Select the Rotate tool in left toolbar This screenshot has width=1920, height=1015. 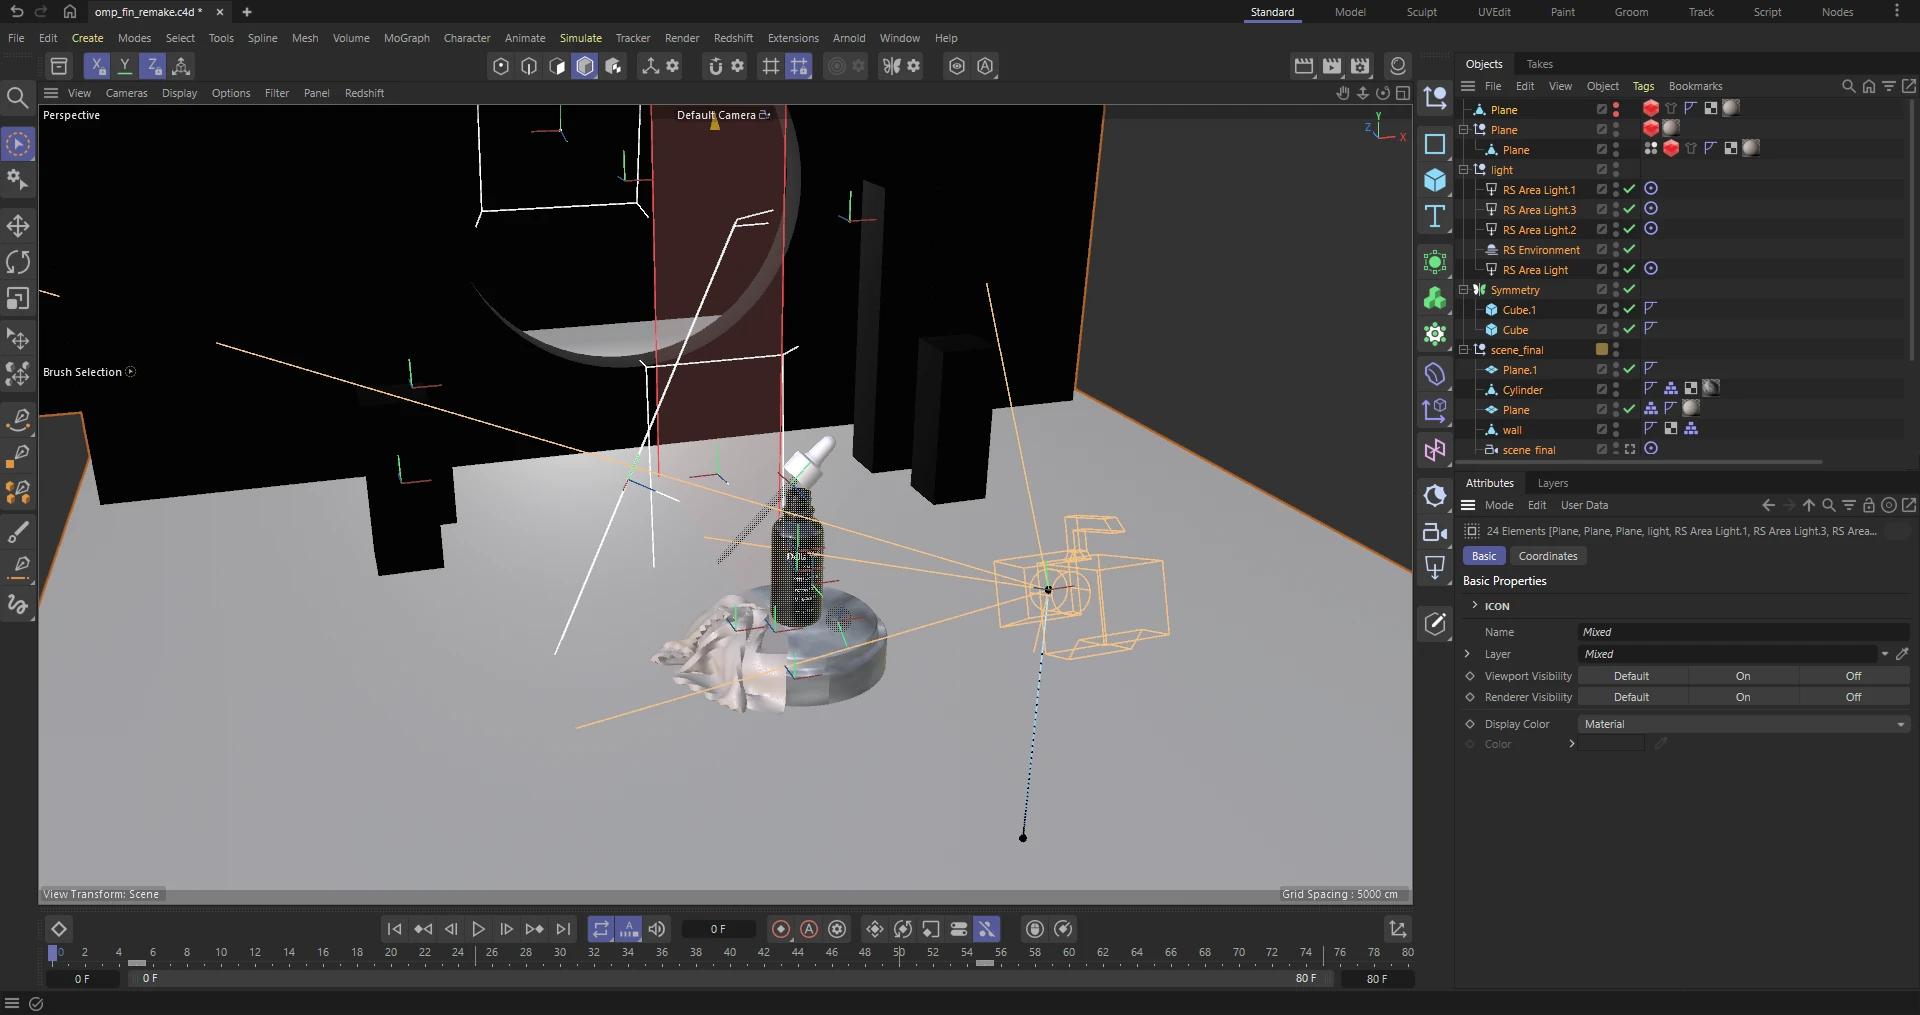(18, 262)
